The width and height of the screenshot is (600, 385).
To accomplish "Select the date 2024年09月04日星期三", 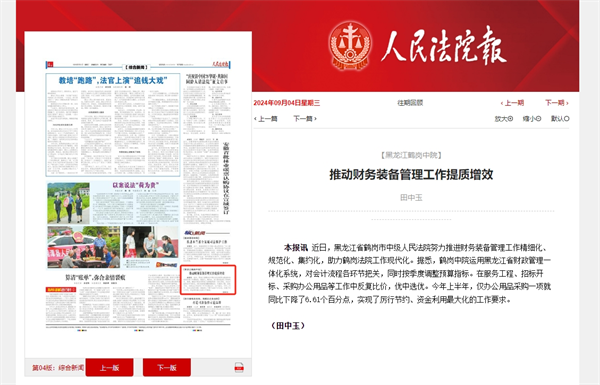I will coord(287,103).
